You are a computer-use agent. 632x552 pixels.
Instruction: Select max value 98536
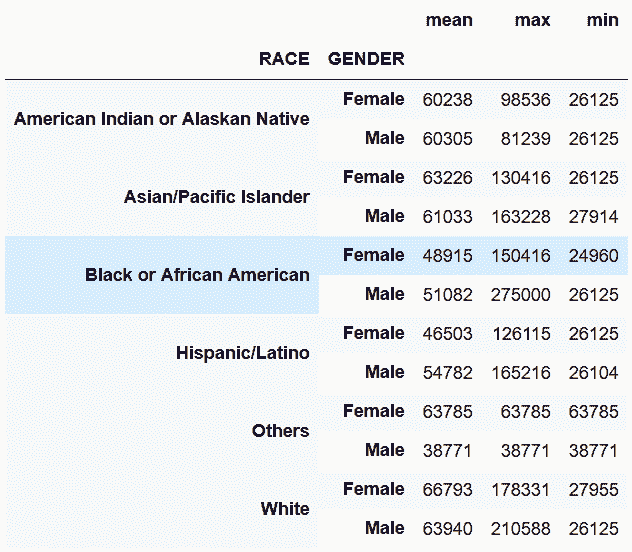pos(525,100)
